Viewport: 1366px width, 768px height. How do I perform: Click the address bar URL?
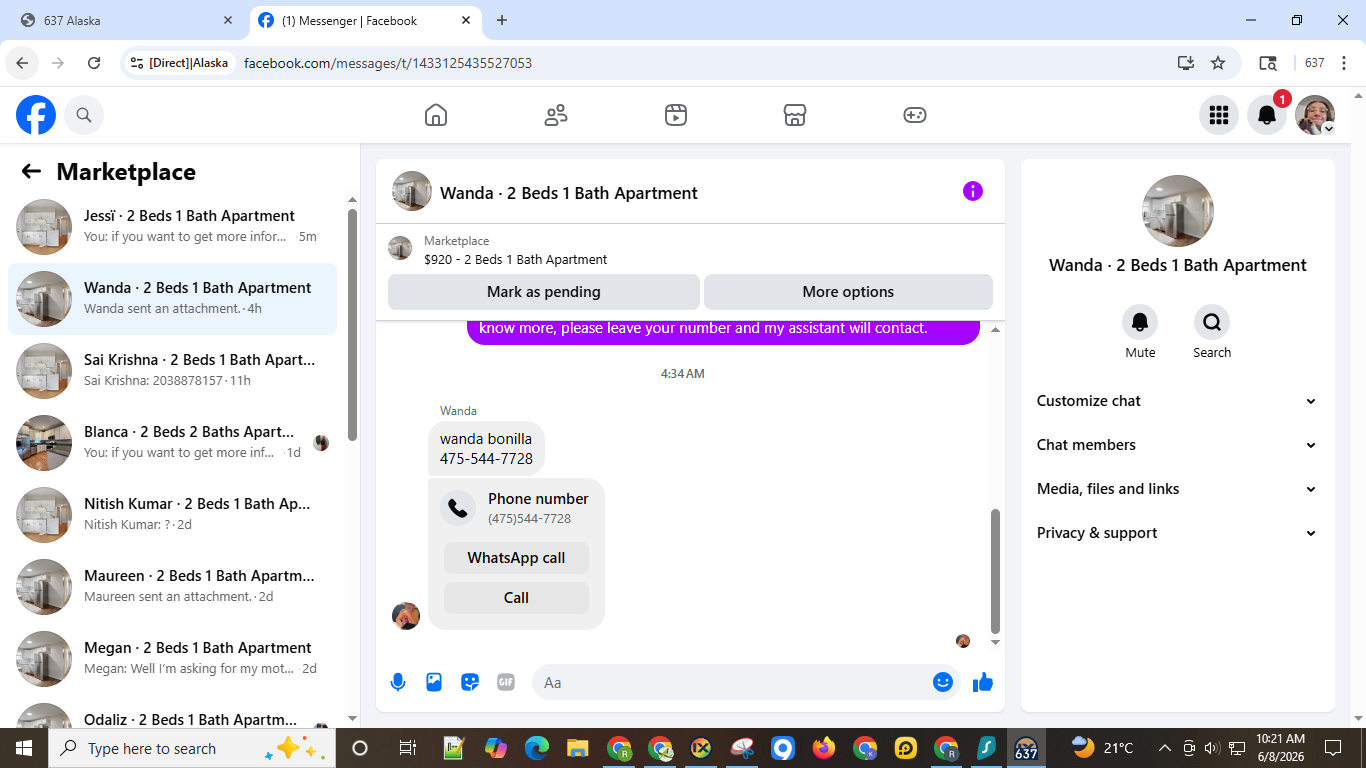click(x=388, y=63)
